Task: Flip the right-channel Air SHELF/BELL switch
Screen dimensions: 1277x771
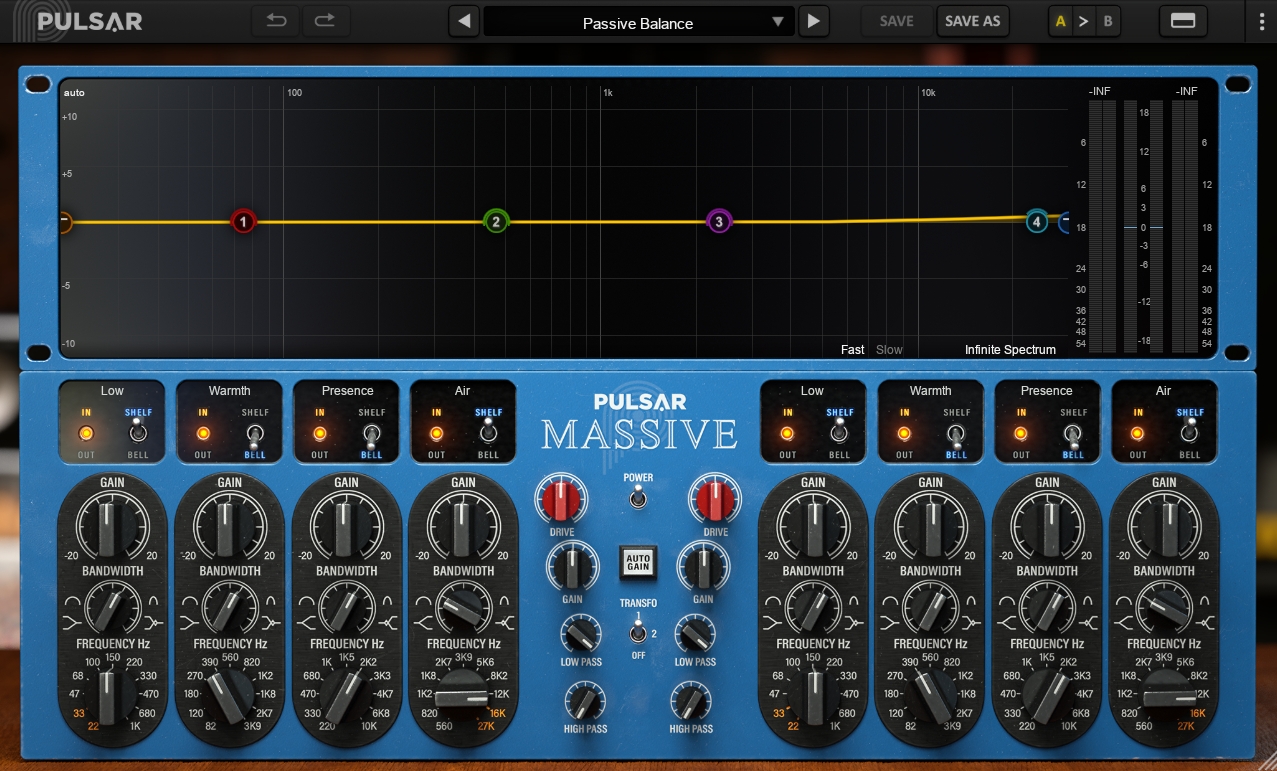Action: [1189, 433]
